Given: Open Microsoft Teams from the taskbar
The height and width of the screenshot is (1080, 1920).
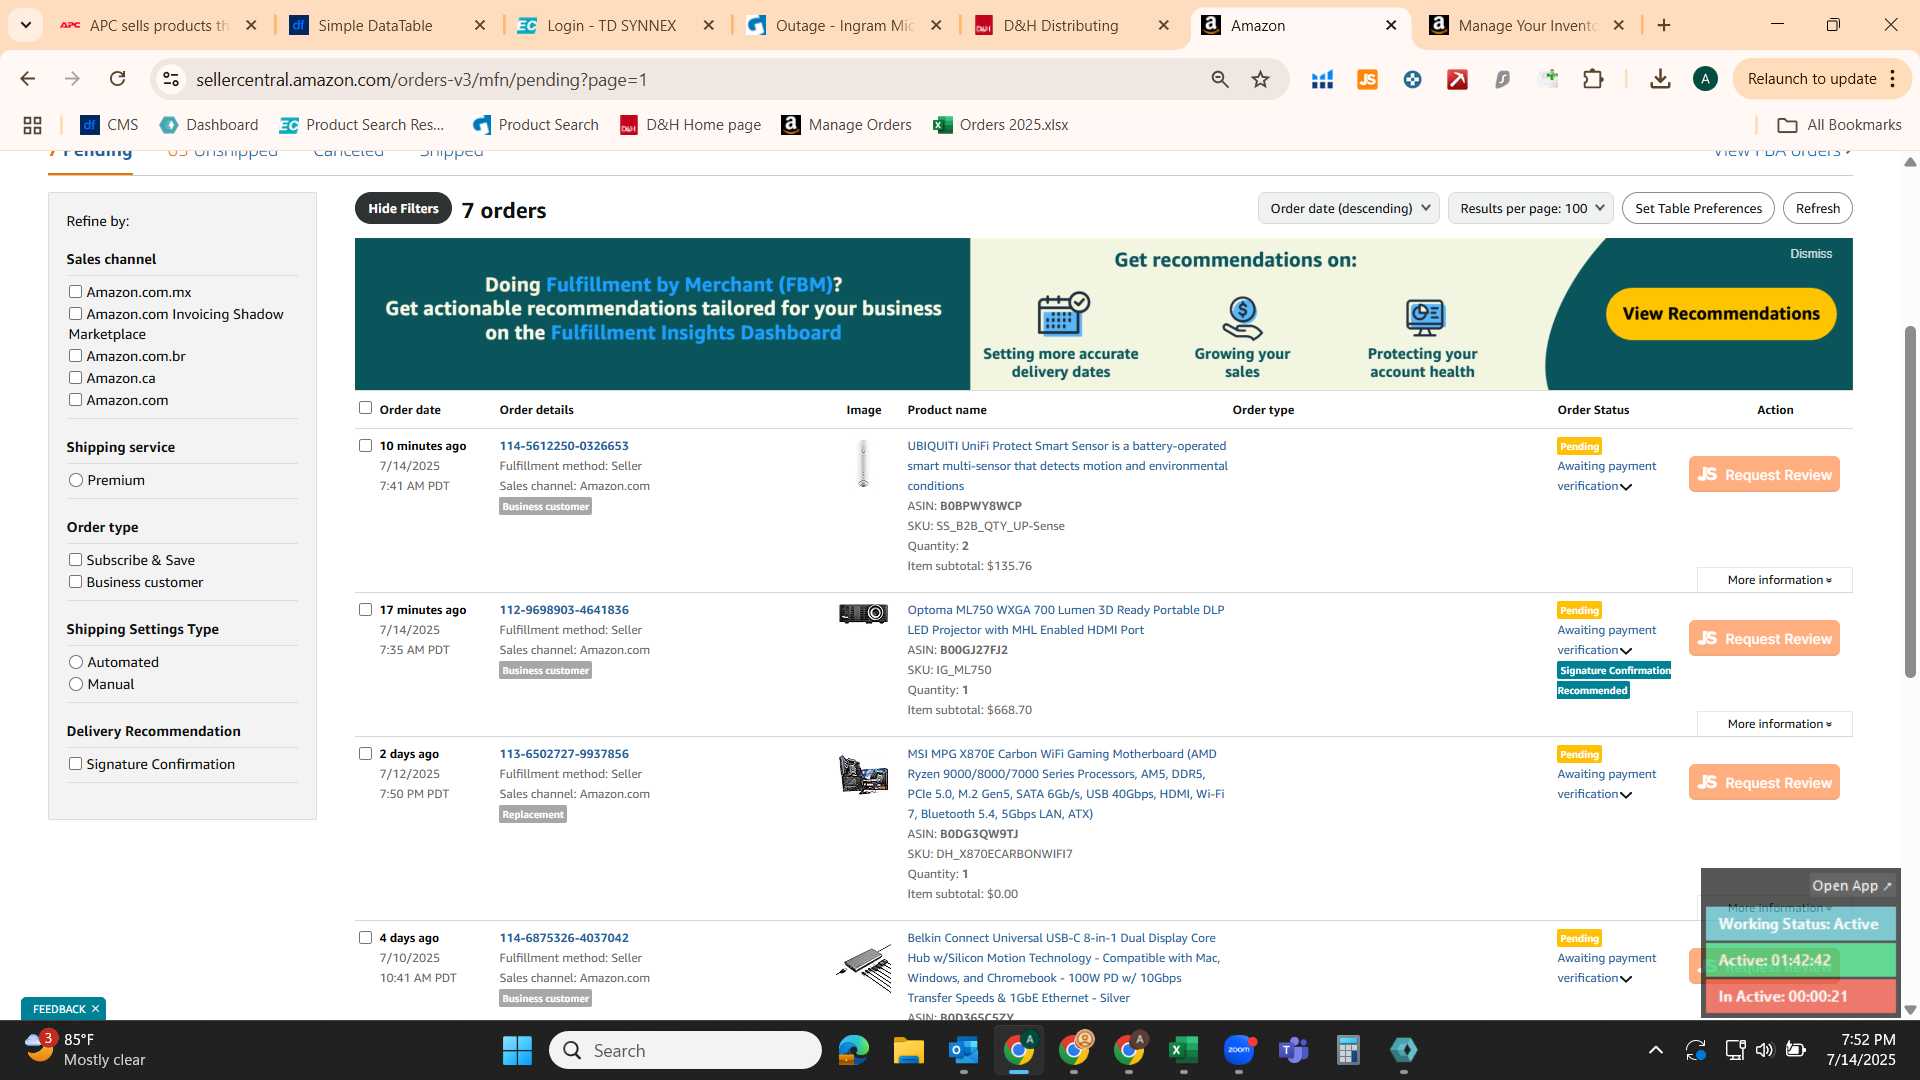Looking at the screenshot, I should click(1293, 1050).
